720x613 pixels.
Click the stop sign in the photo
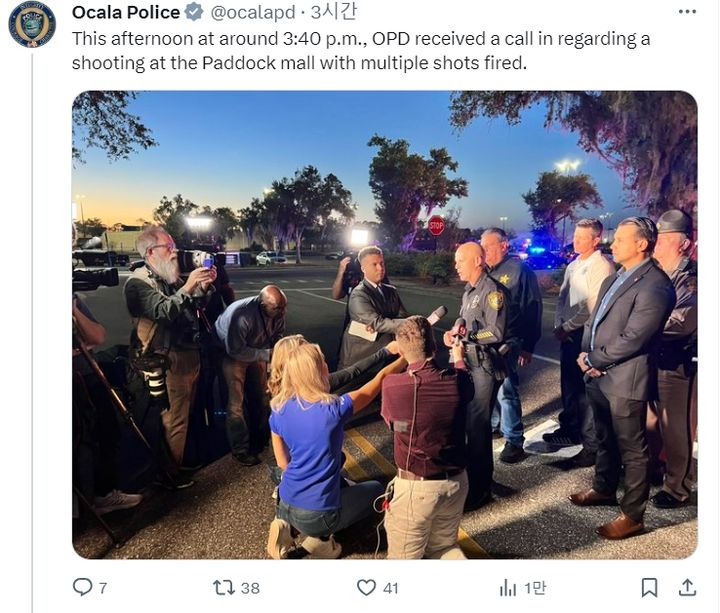point(436,225)
